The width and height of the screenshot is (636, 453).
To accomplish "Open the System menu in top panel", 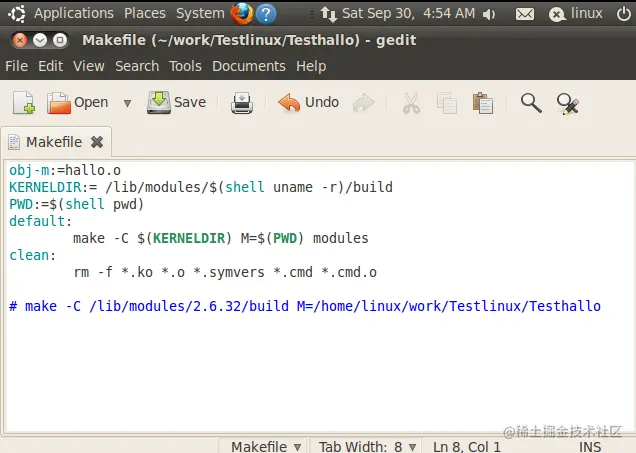I will pos(200,13).
